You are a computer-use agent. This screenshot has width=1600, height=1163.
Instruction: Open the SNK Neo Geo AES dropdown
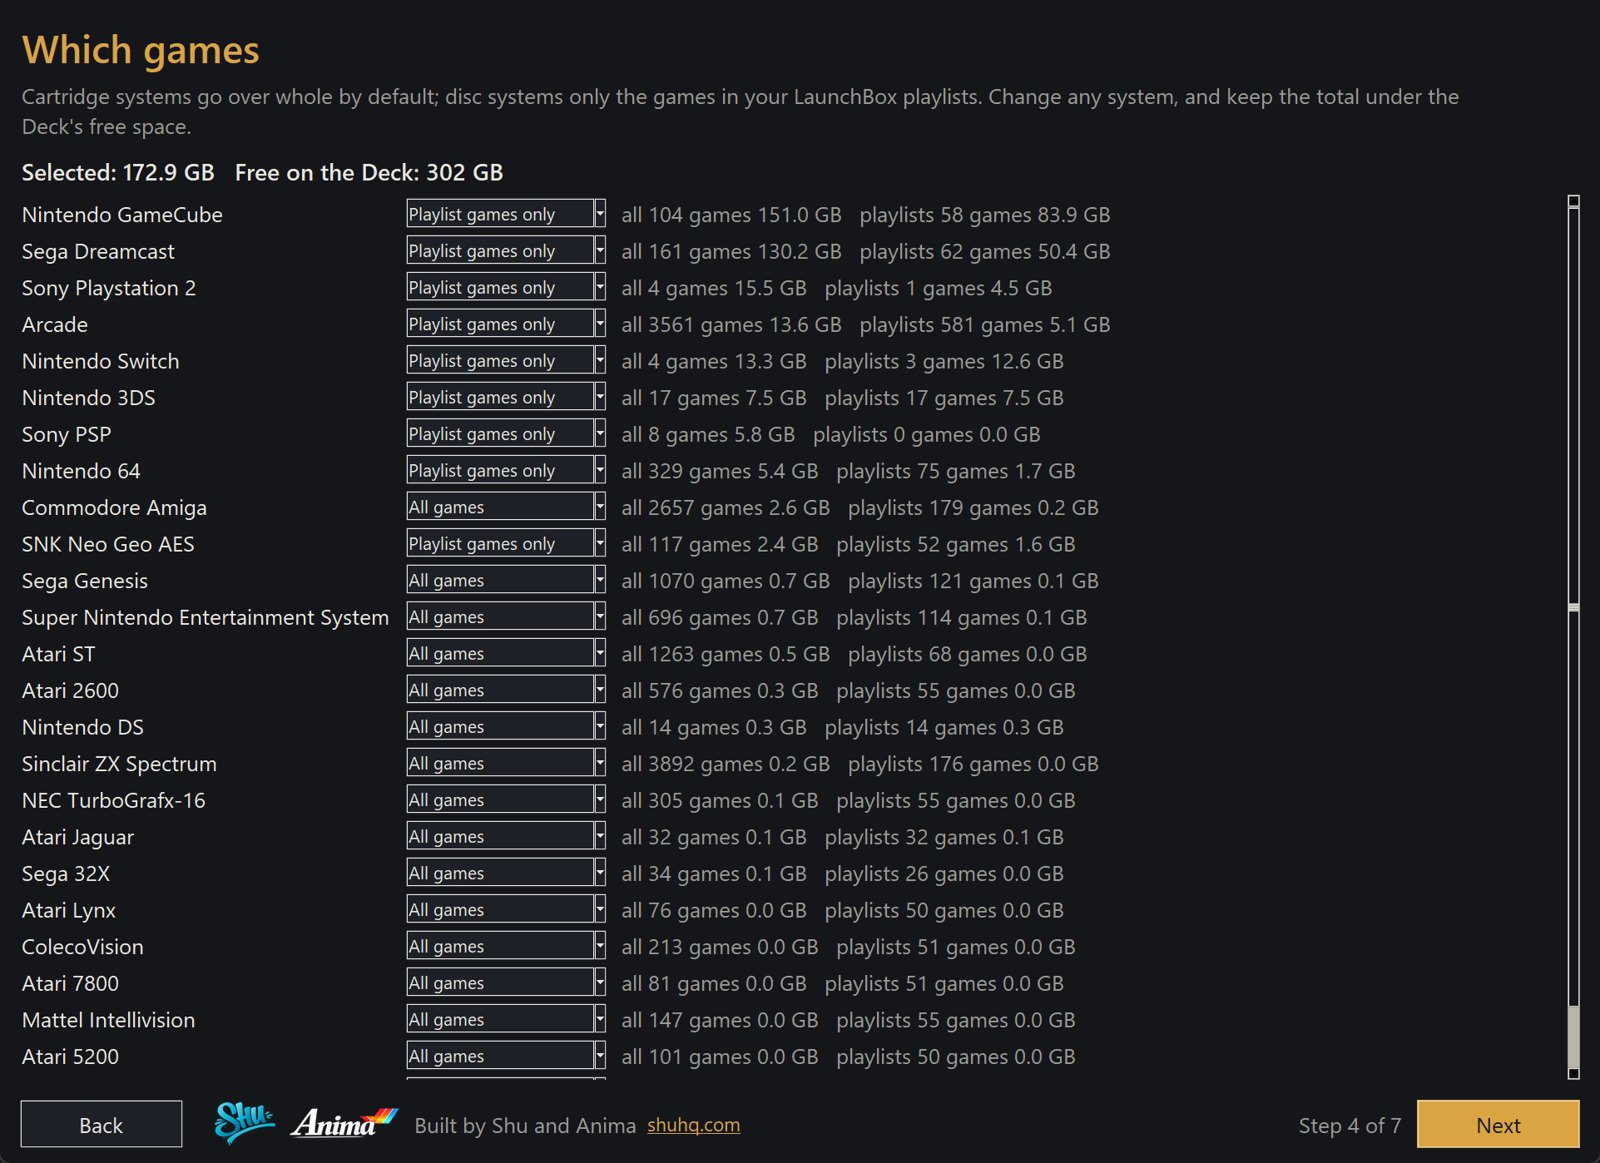point(506,544)
